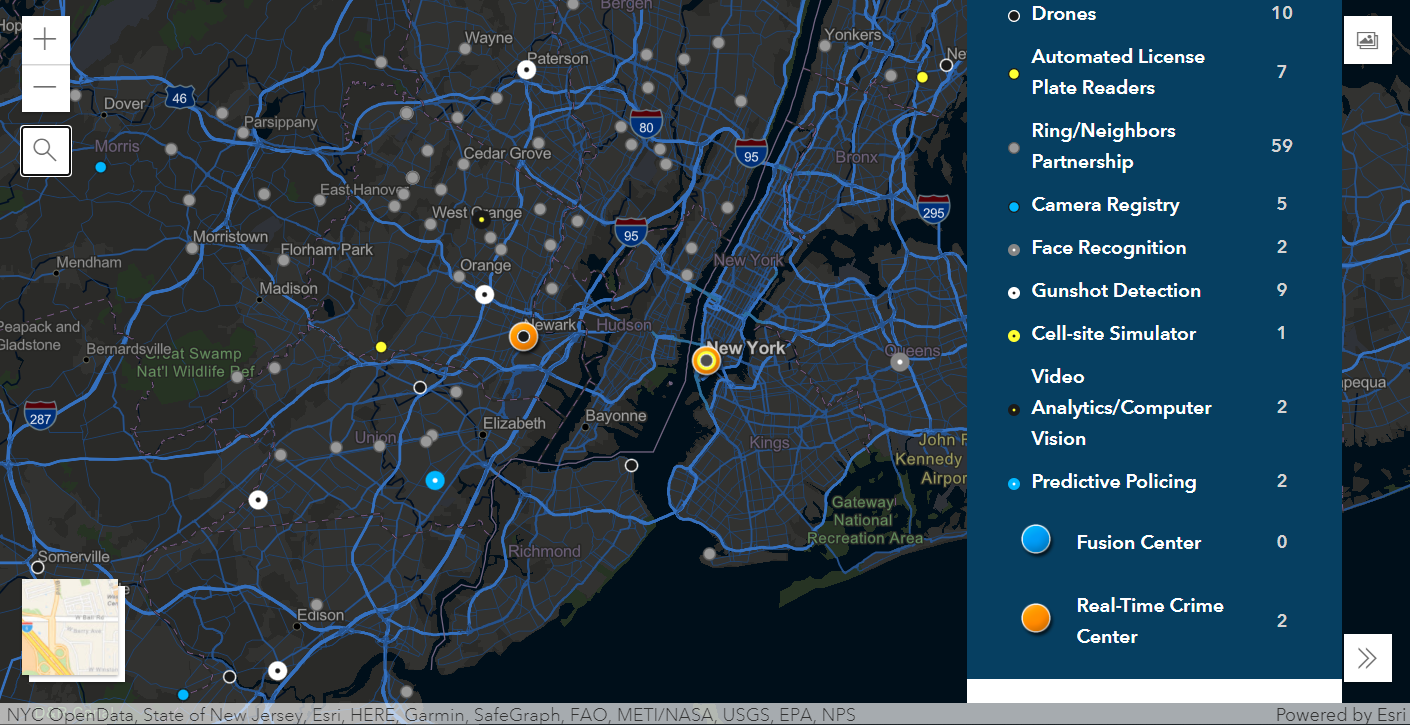The image size is (1410, 725).
Task: Open the picture panel icon beside the legend
Action: point(1367,40)
